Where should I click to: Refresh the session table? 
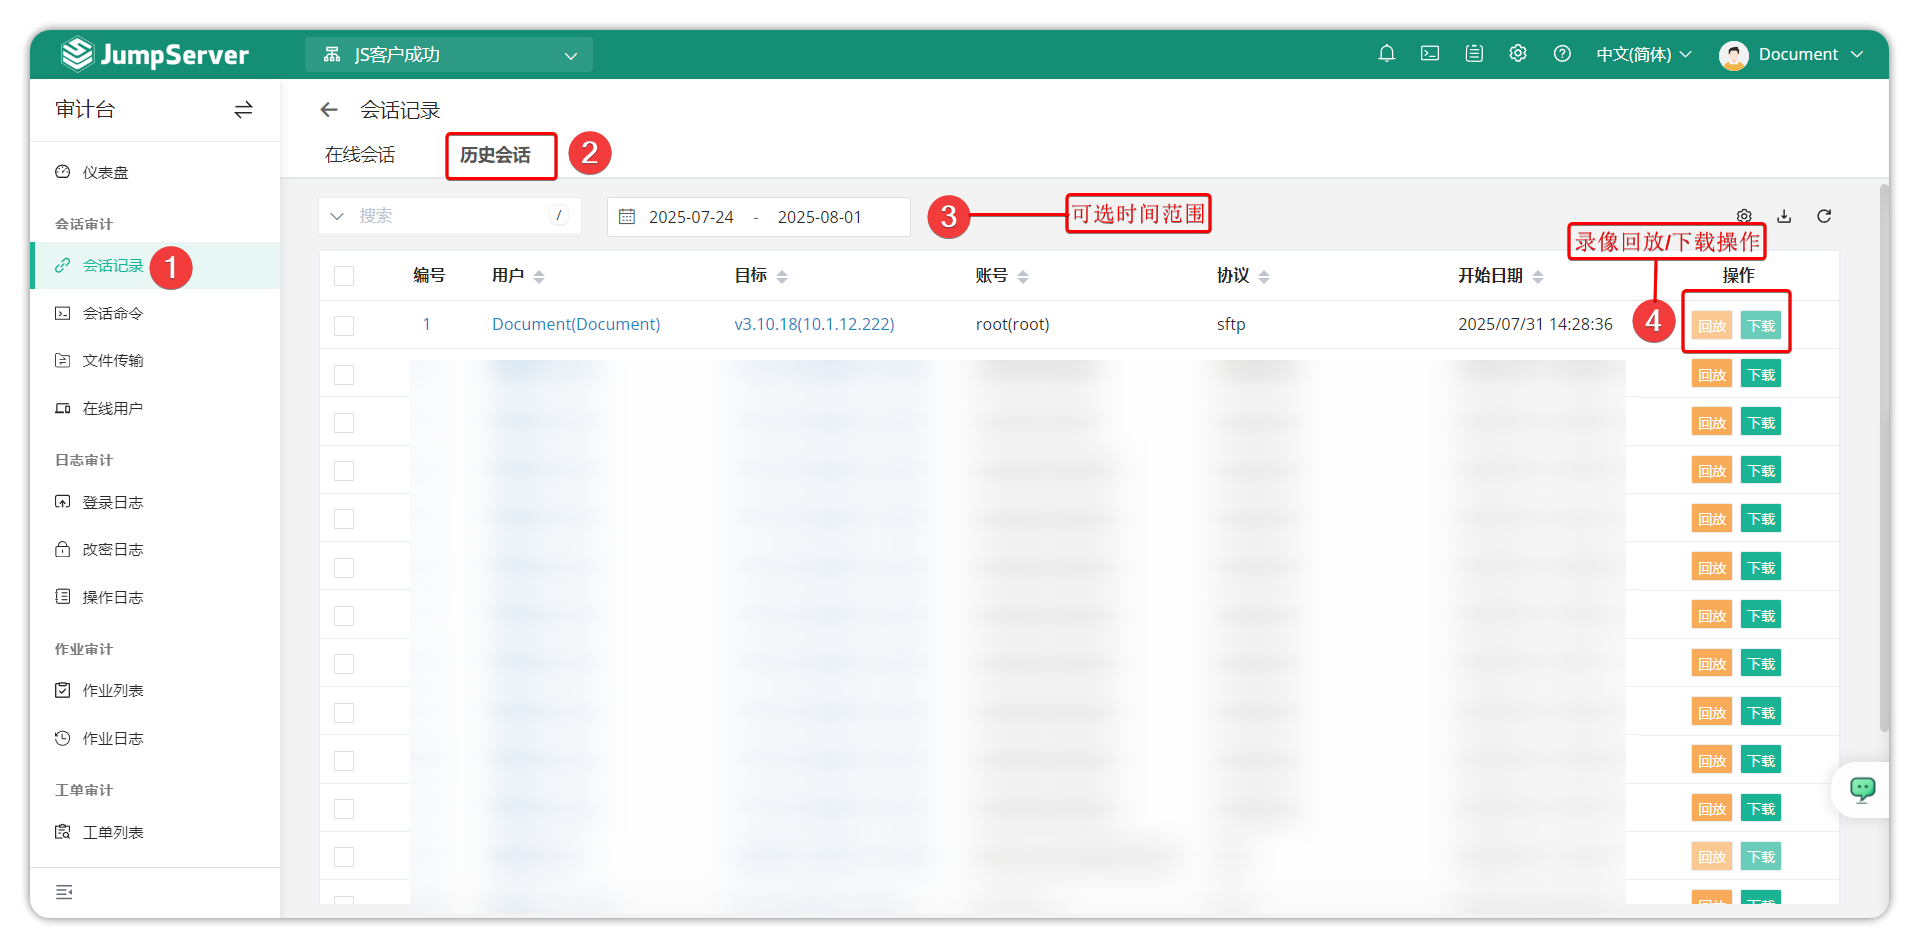click(x=1824, y=216)
